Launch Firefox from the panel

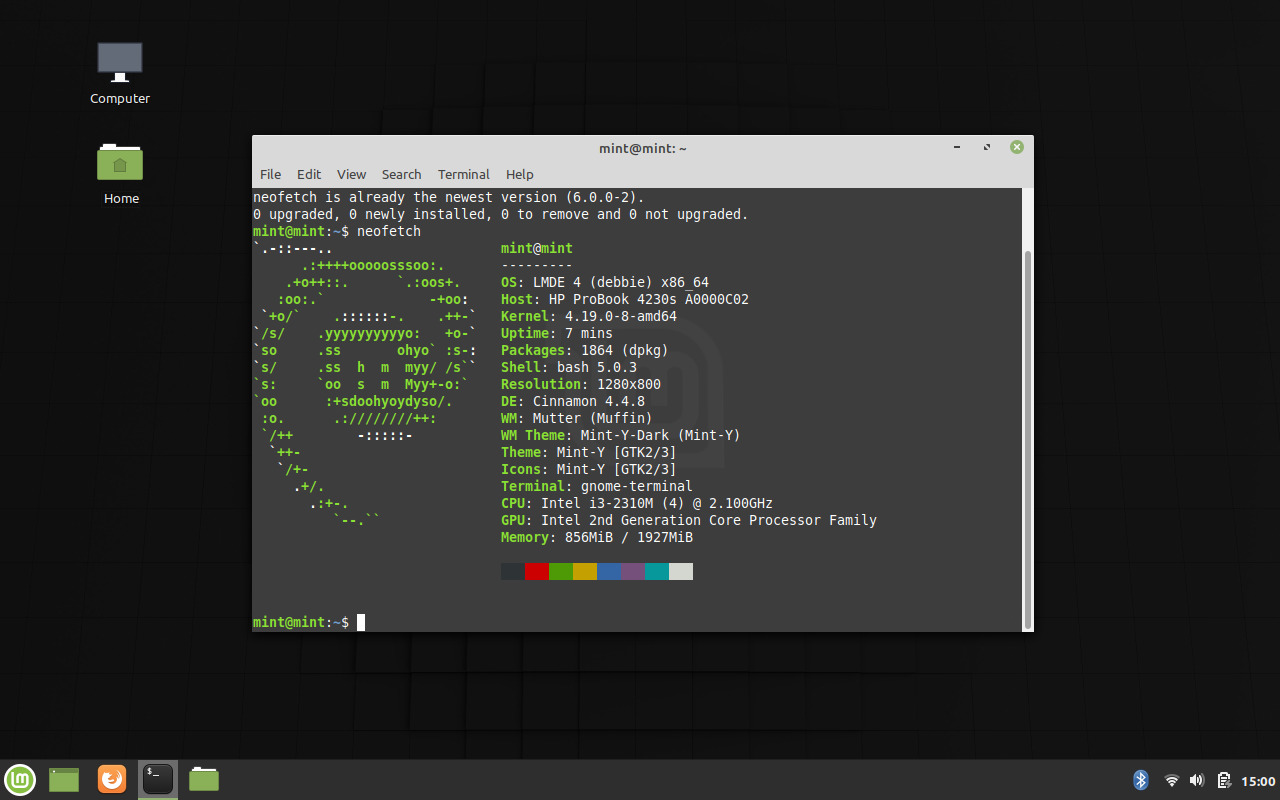pos(112,779)
